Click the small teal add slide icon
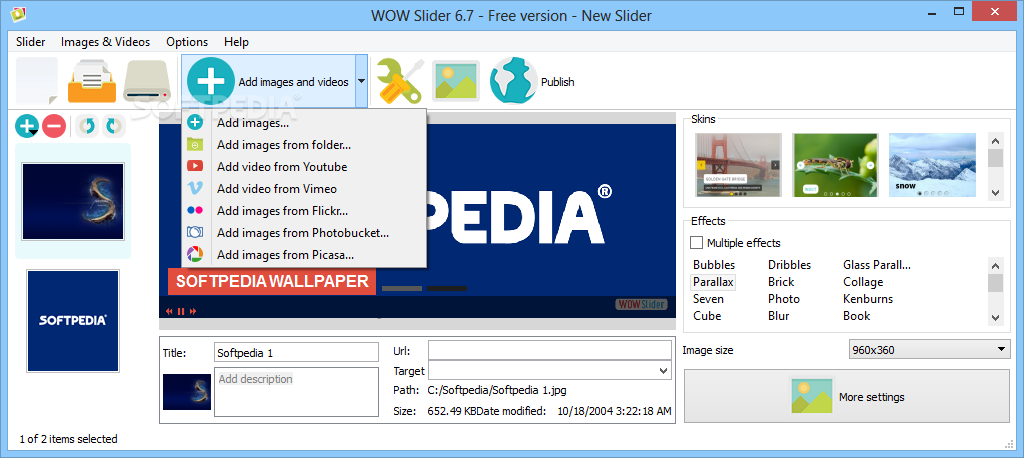1024x458 pixels. pos(27,125)
